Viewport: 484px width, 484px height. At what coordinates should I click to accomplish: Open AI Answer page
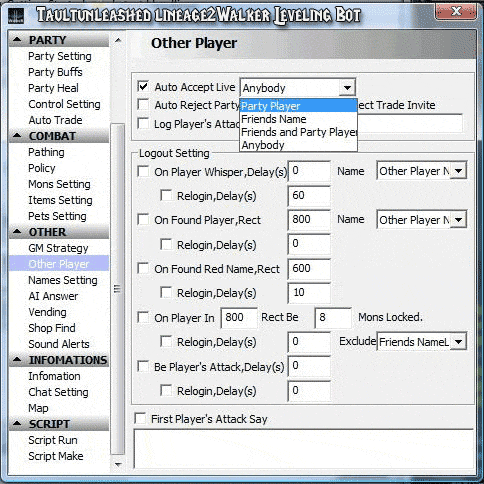(53, 296)
